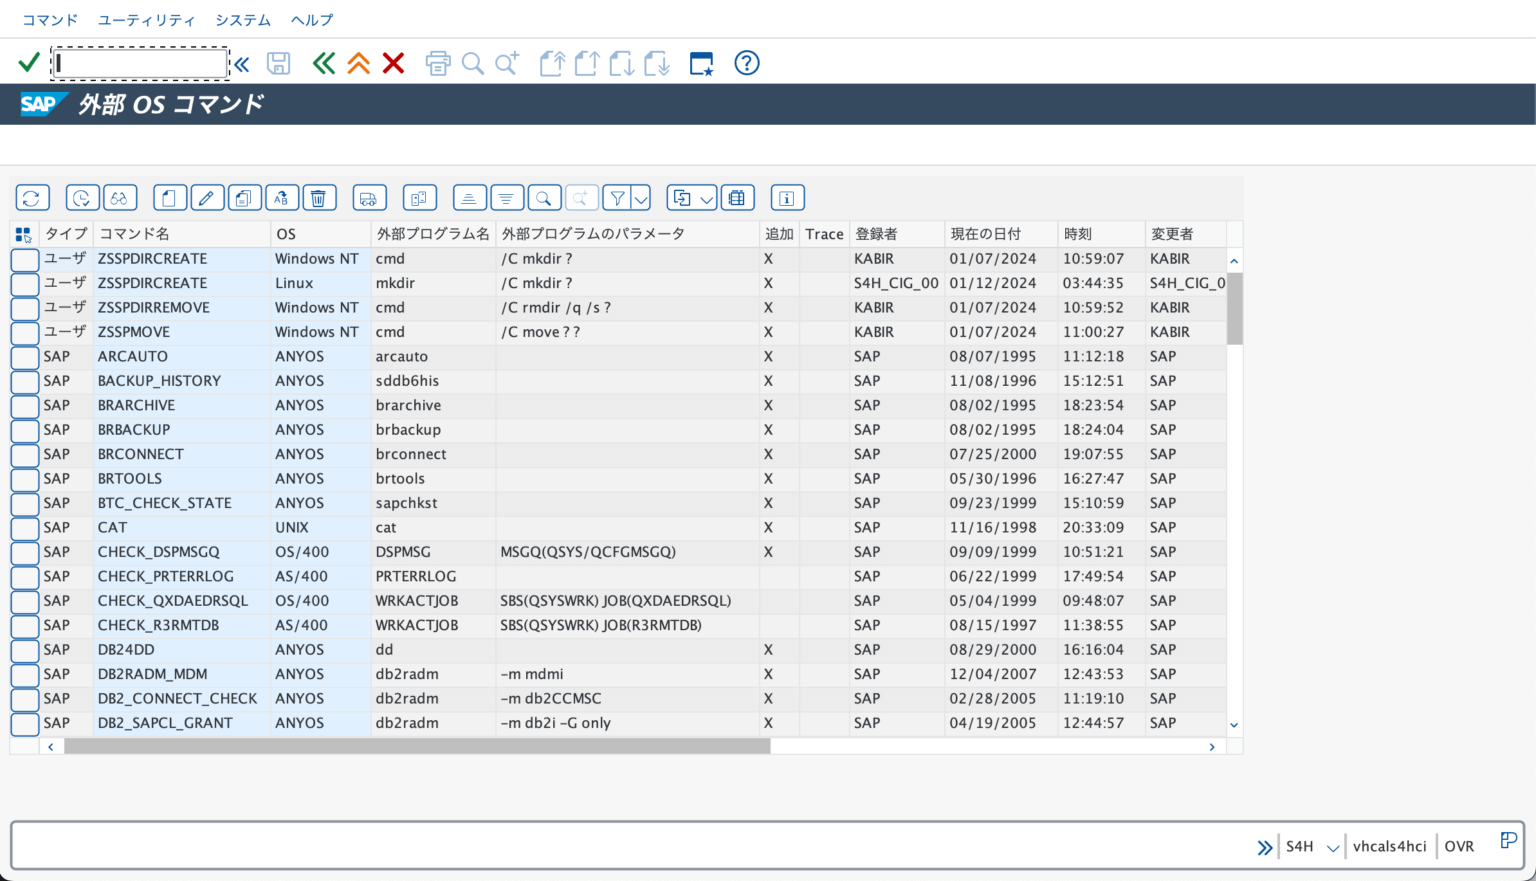The height and width of the screenshot is (881, 1536).
Task: Sort the list in ascending order
Action: 469,197
